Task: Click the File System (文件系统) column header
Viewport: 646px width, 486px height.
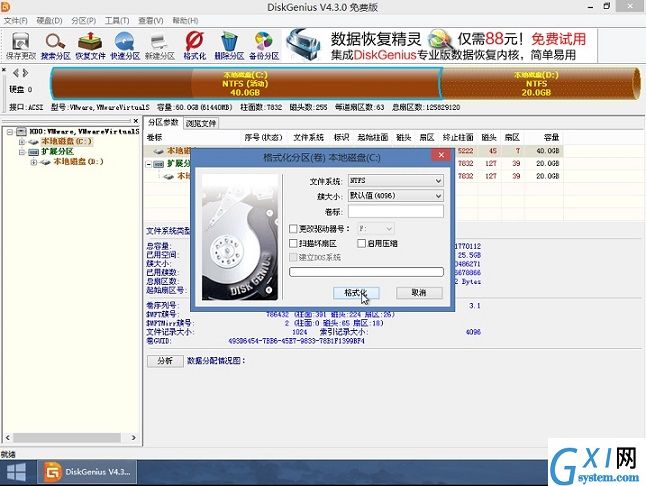Action: [x=308, y=138]
